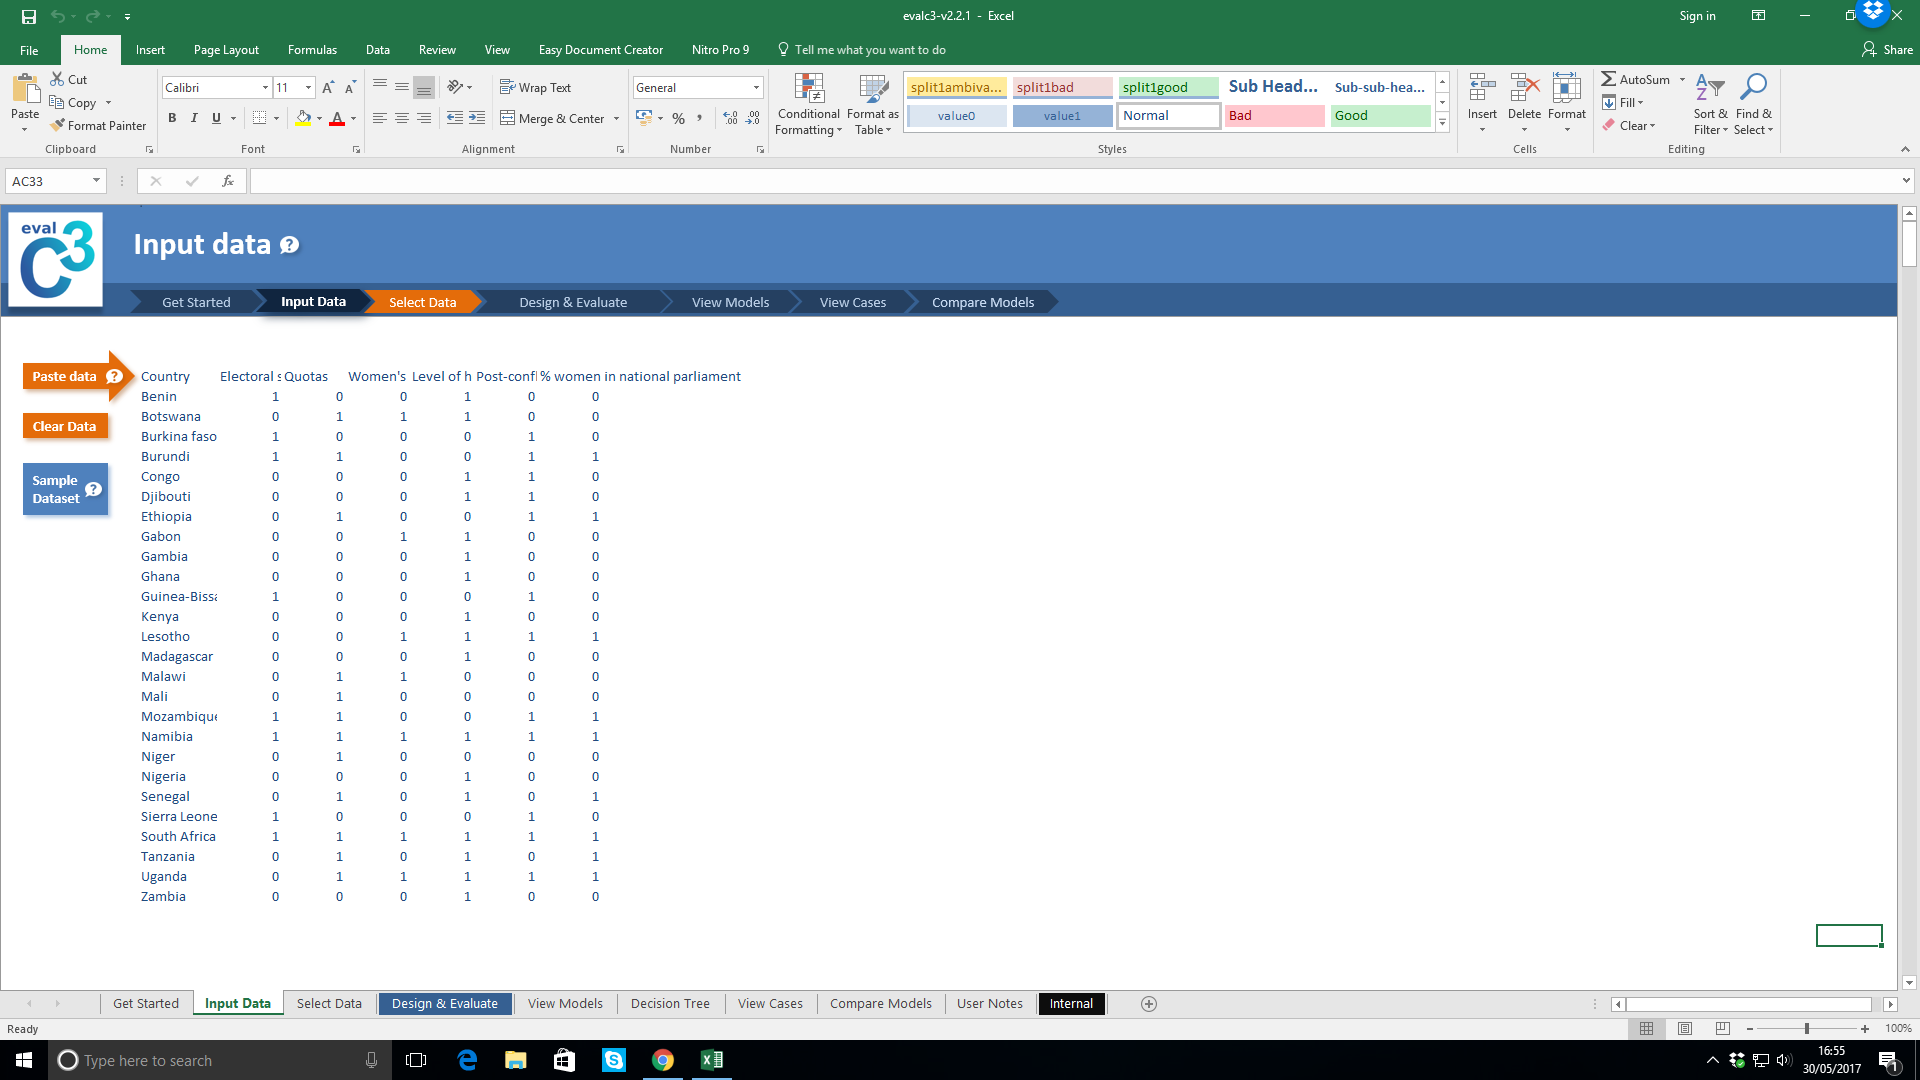Image resolution: width=1920 pixels, height=1080 pixels.
Task: Click the Merge & Center icon
Action: (x=508, y=118)
